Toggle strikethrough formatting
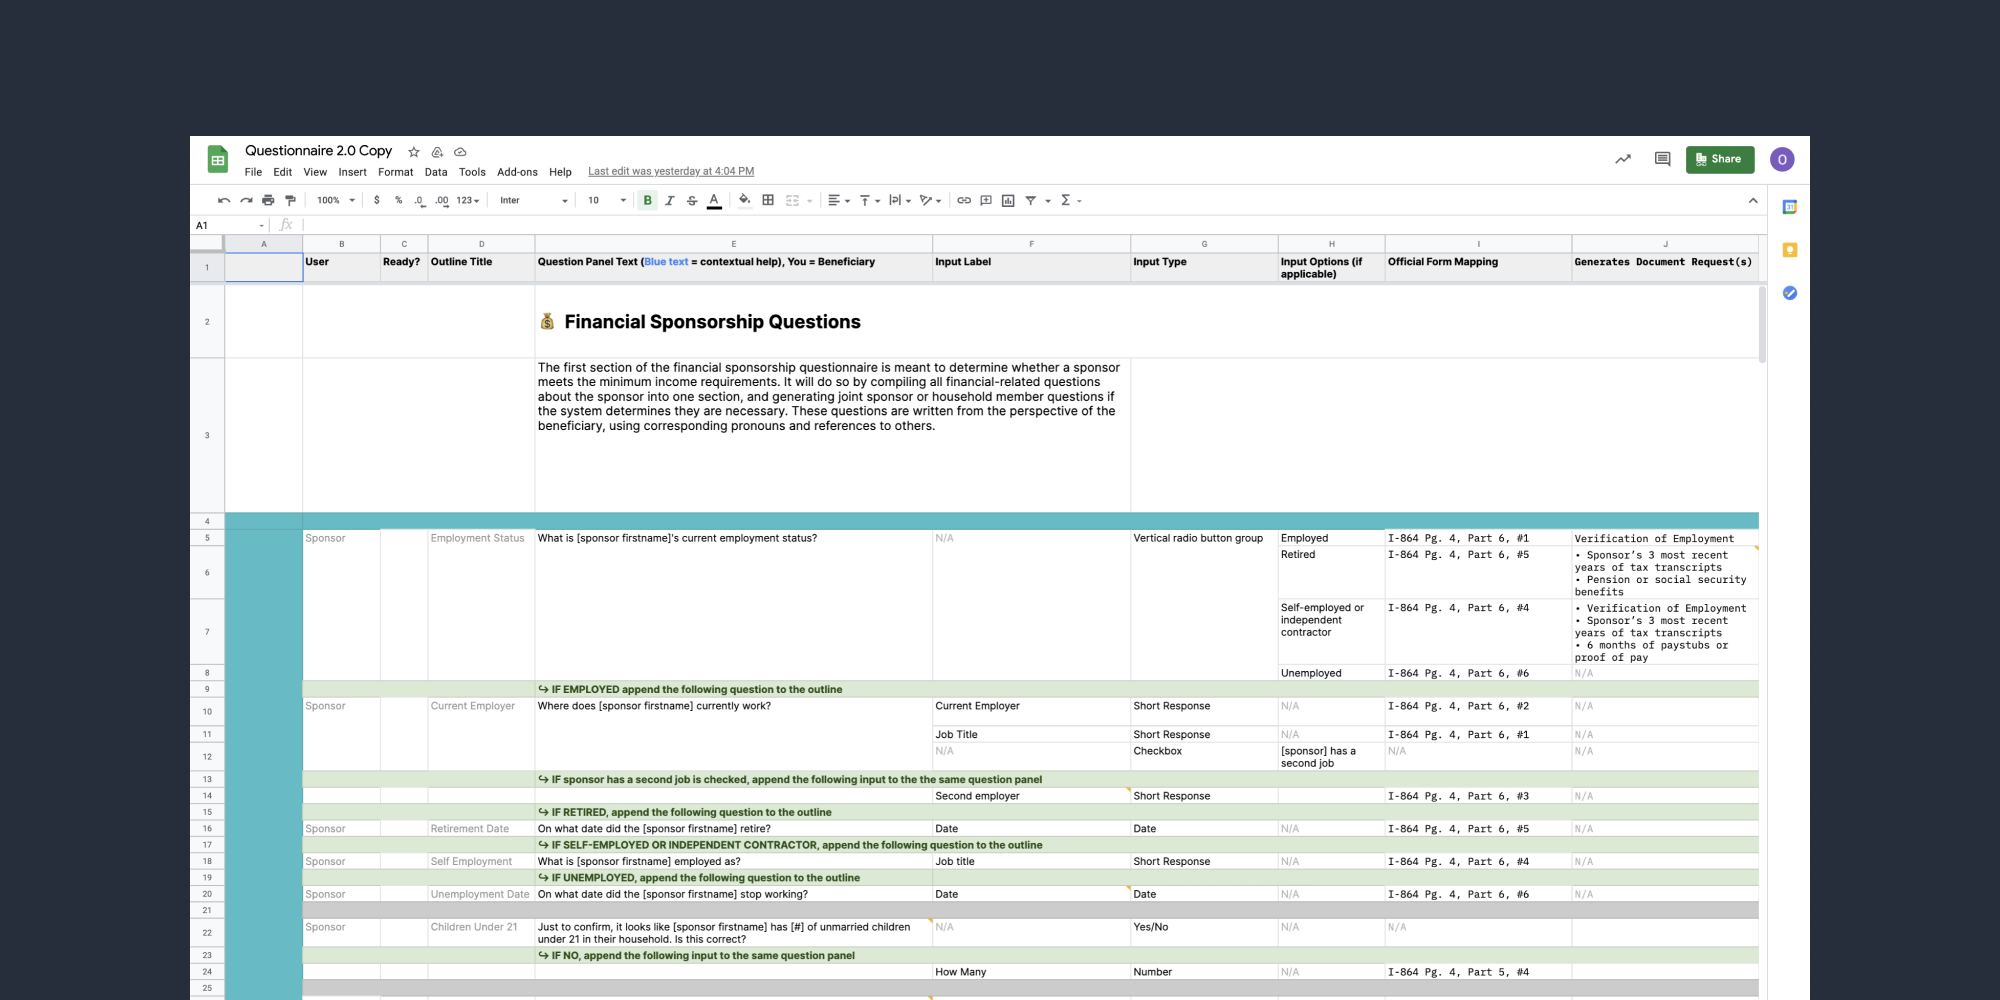This screenshot has width=2000, height=1000. tap(692, 200)
